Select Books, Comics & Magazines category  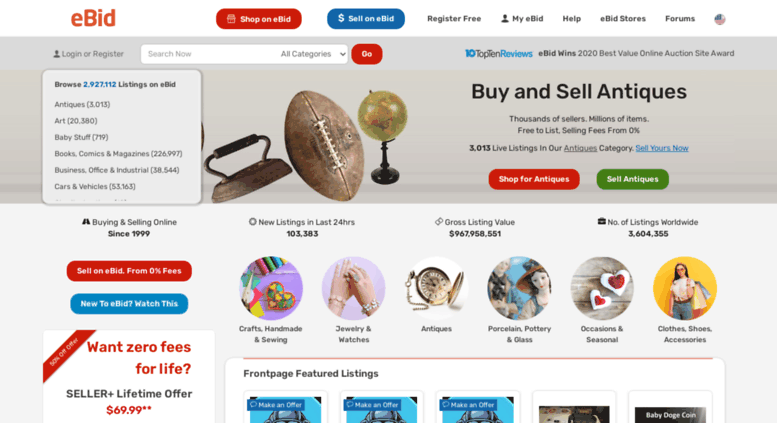(118, 154)
